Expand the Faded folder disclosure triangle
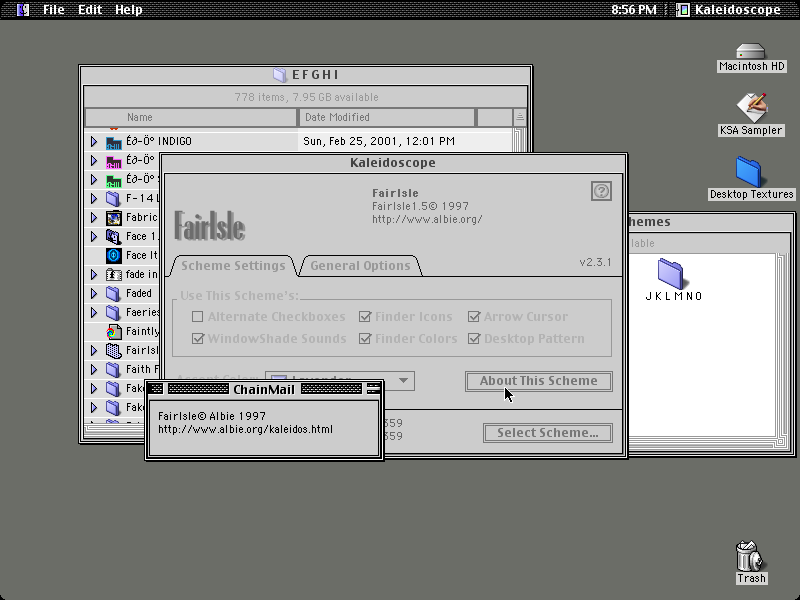Image resolution: width=800 pixels, height=600 pixels. pos(94,294)
